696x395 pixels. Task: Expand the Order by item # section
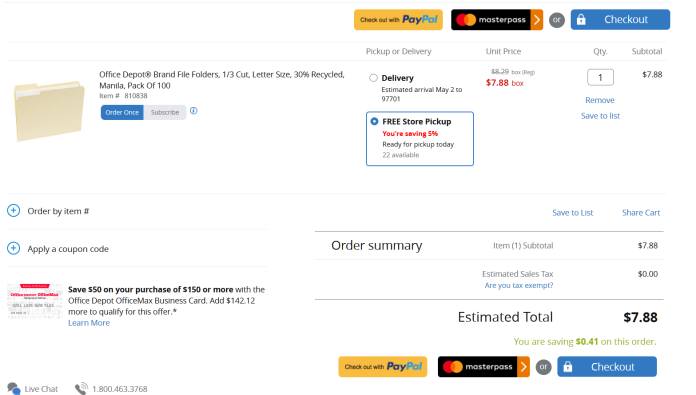13,210
